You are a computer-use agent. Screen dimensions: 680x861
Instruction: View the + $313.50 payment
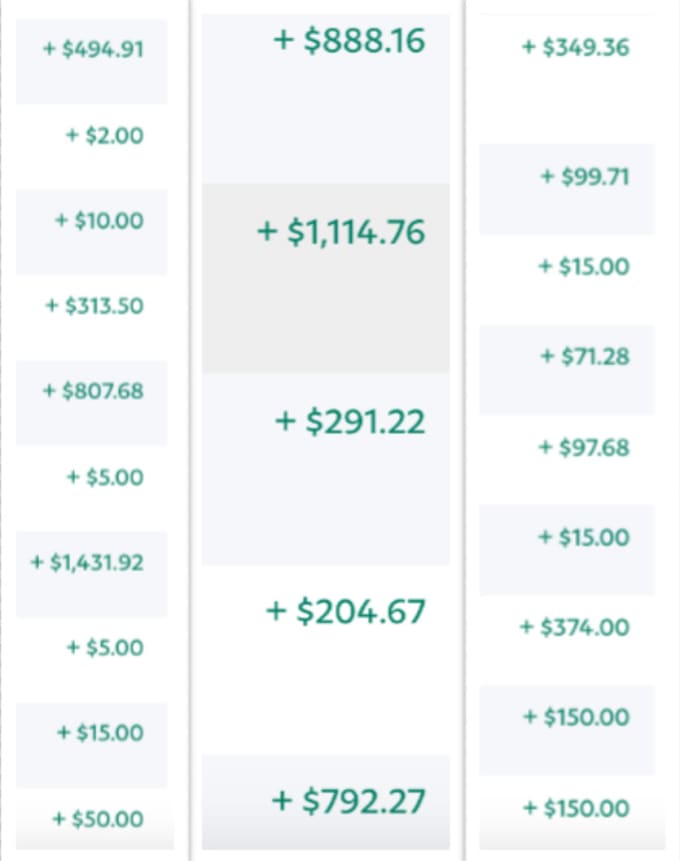click(x=94, y=306)
